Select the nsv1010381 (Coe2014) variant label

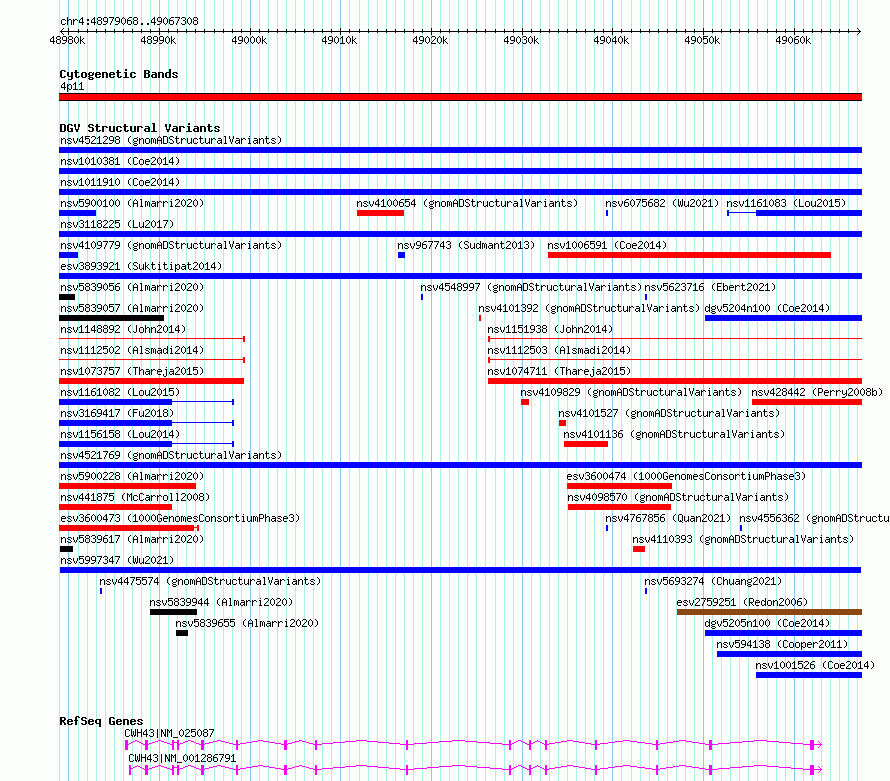120,161
